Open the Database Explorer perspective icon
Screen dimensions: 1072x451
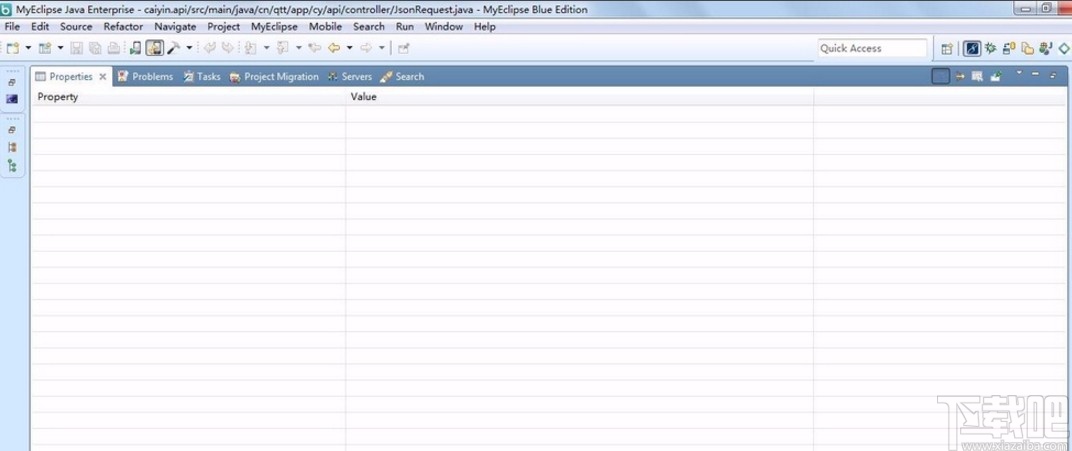(1008, 49)
